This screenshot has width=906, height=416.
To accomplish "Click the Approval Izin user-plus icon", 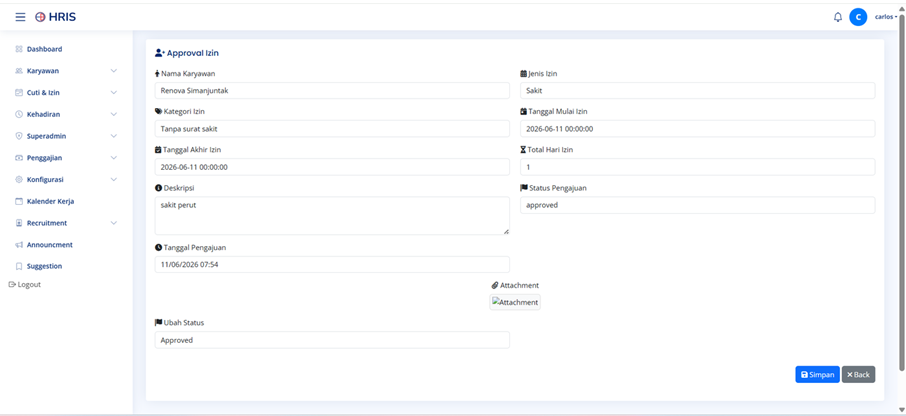I will 160,53.
